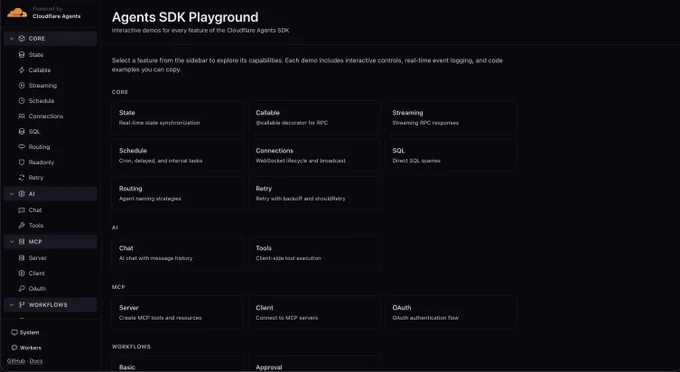Click the Agents SDK Playground heading

(185, 17)
